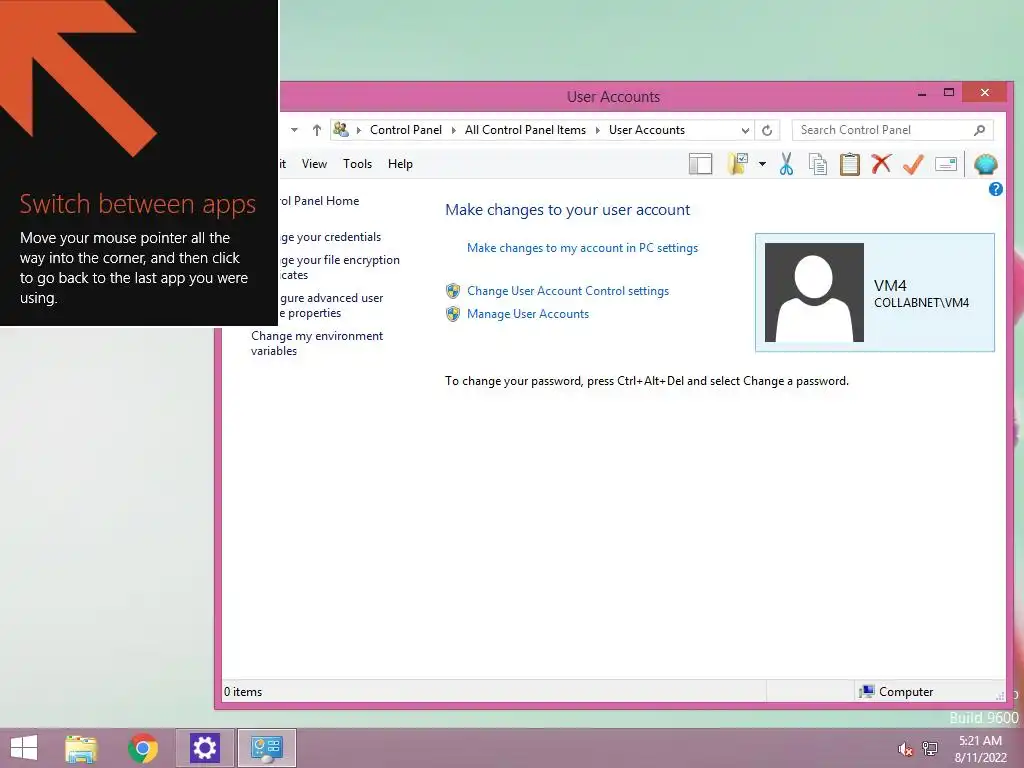Expand the address bar history dropdown
1024x768 pixels.
744,130
